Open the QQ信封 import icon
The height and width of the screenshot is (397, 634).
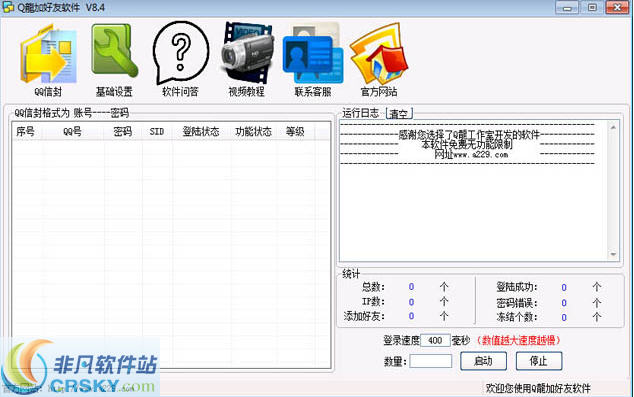49,54
